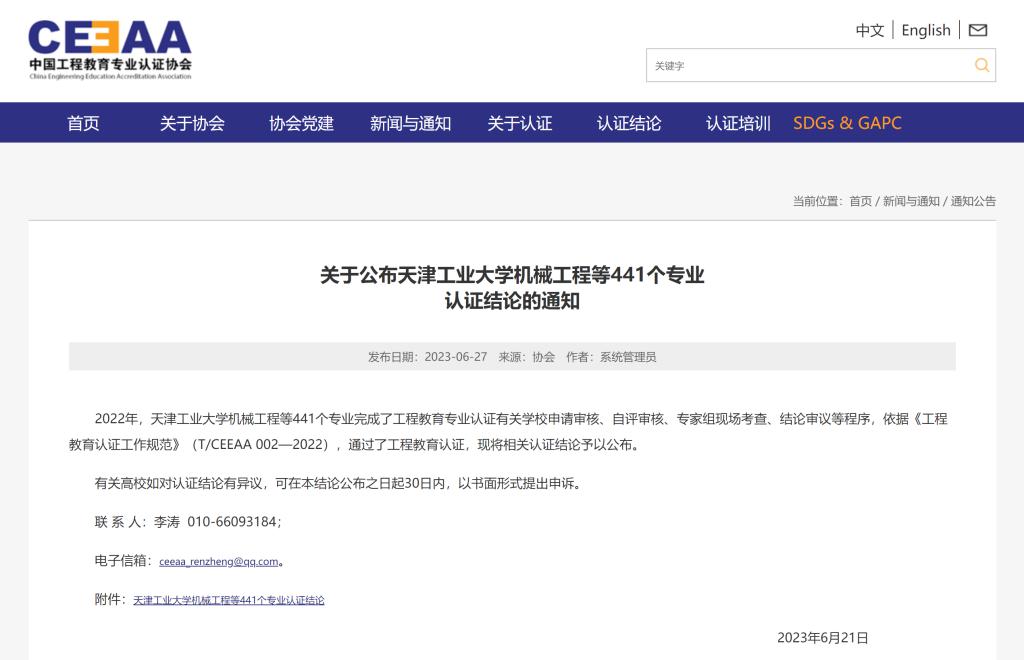
Task: Go to 首页 in the breadcrumb
Action: (860, 201)
